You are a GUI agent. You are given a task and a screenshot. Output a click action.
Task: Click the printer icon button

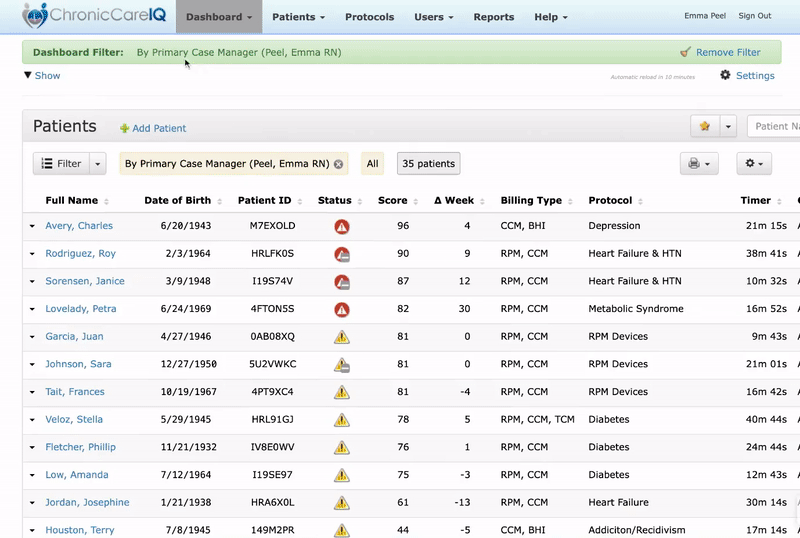pyautogui.click(x=697, y=164)
